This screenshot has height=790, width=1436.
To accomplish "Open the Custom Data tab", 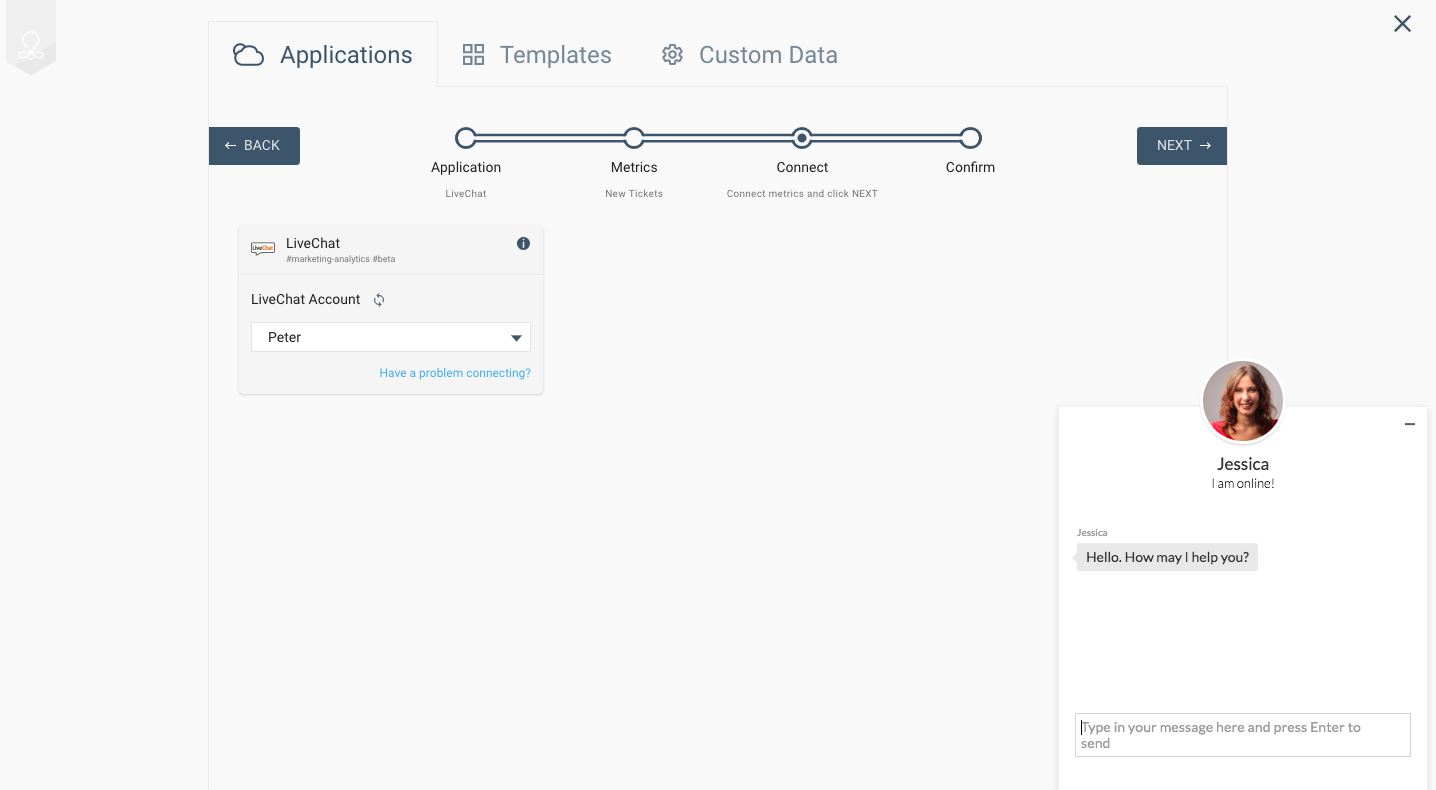I will (750, 54).
